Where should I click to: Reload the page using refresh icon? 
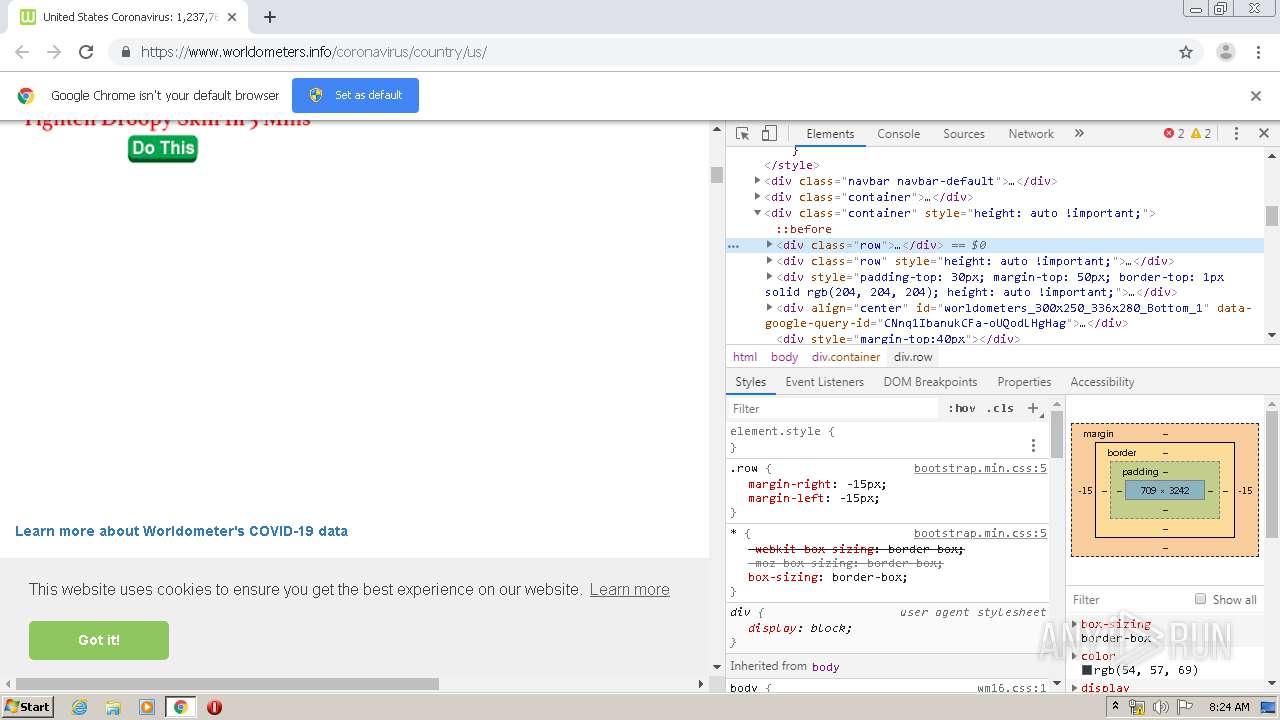point(86,52)
